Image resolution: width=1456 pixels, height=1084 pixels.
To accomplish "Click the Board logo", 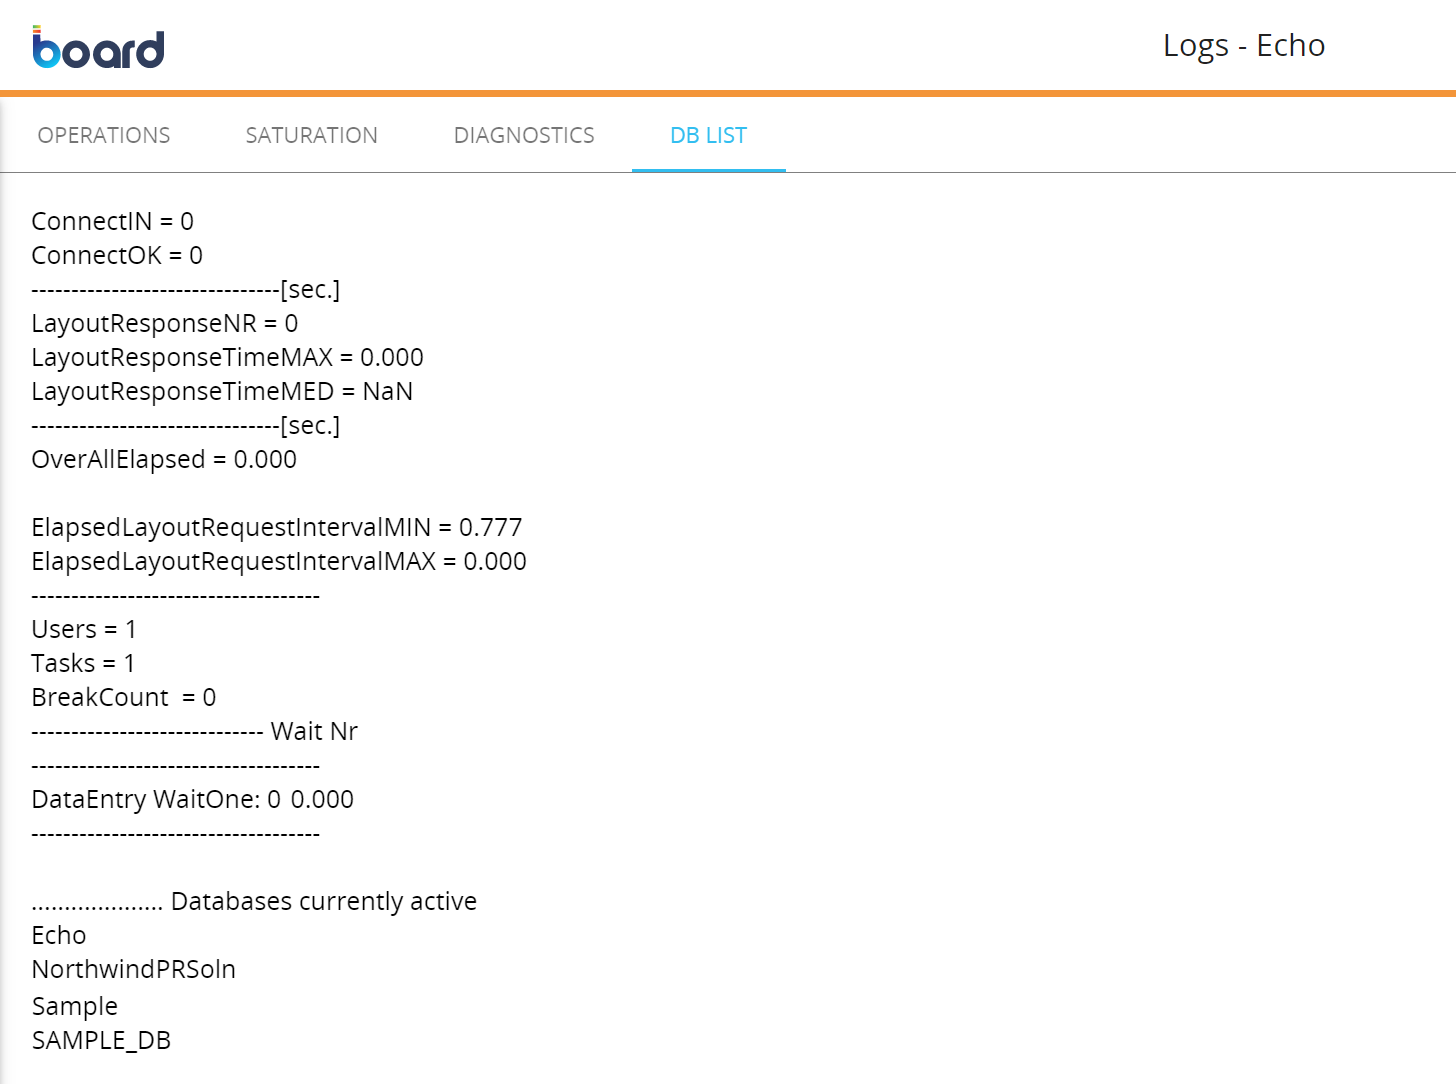I will pos(98,48).
